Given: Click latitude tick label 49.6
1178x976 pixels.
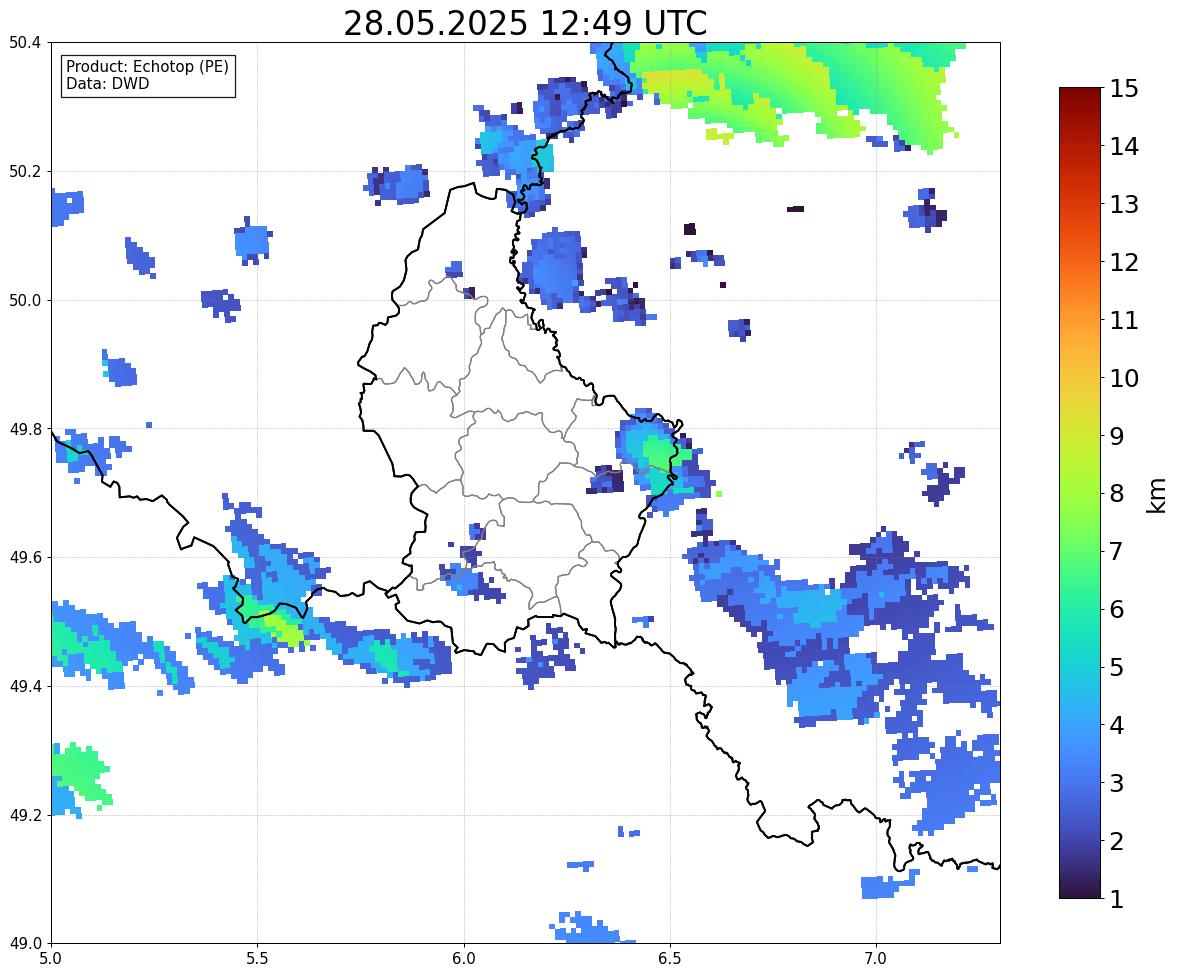Looking at the screenshot, I should 25,557.
